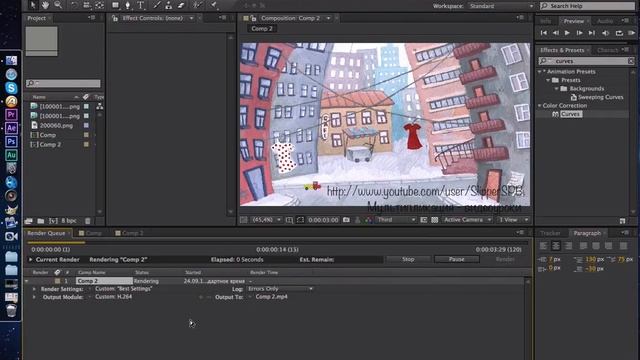Image resolution: width=640 pixels, height=360 pixels.
Task: Select the Rectangle shape tool
Action: (116, 5)
